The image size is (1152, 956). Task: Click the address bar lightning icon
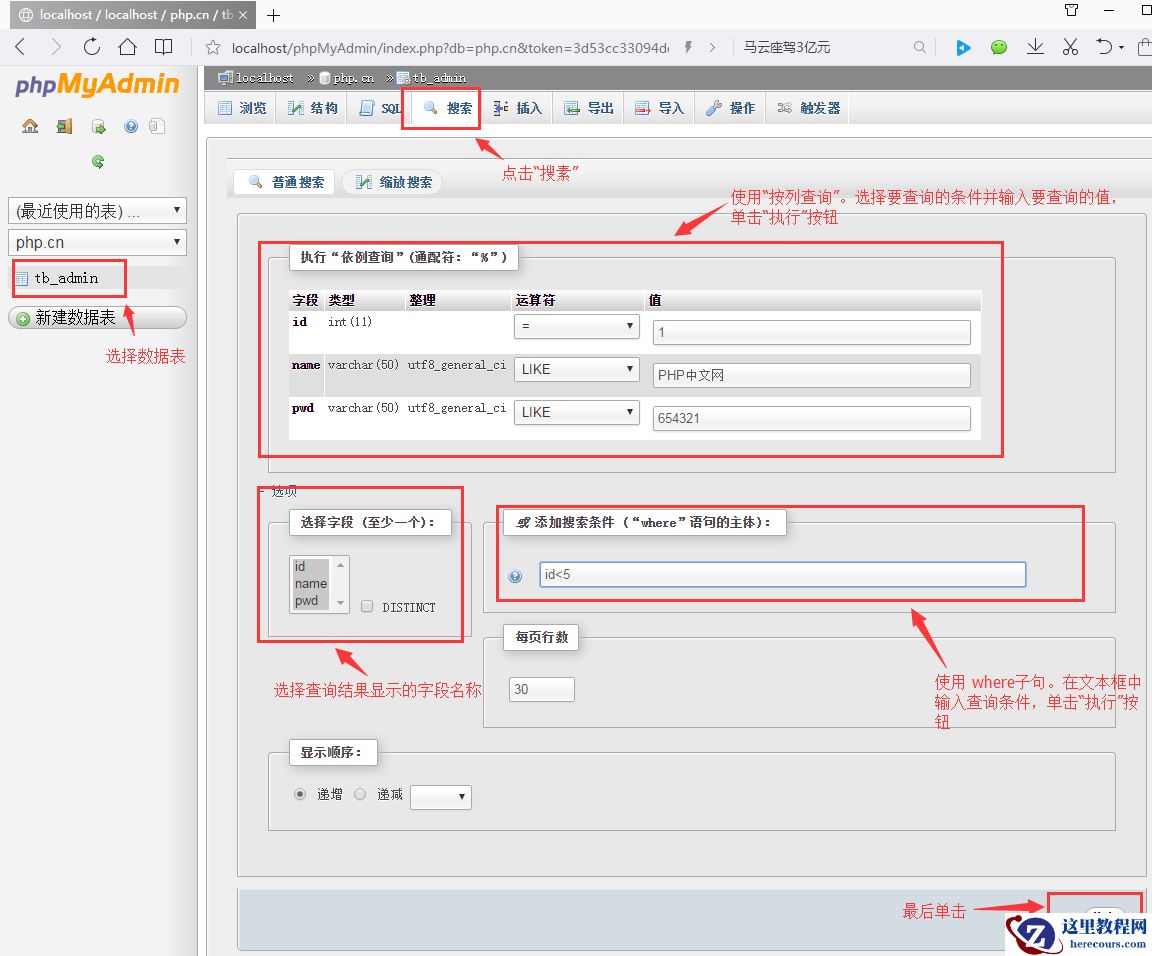[x=688, y=47]
